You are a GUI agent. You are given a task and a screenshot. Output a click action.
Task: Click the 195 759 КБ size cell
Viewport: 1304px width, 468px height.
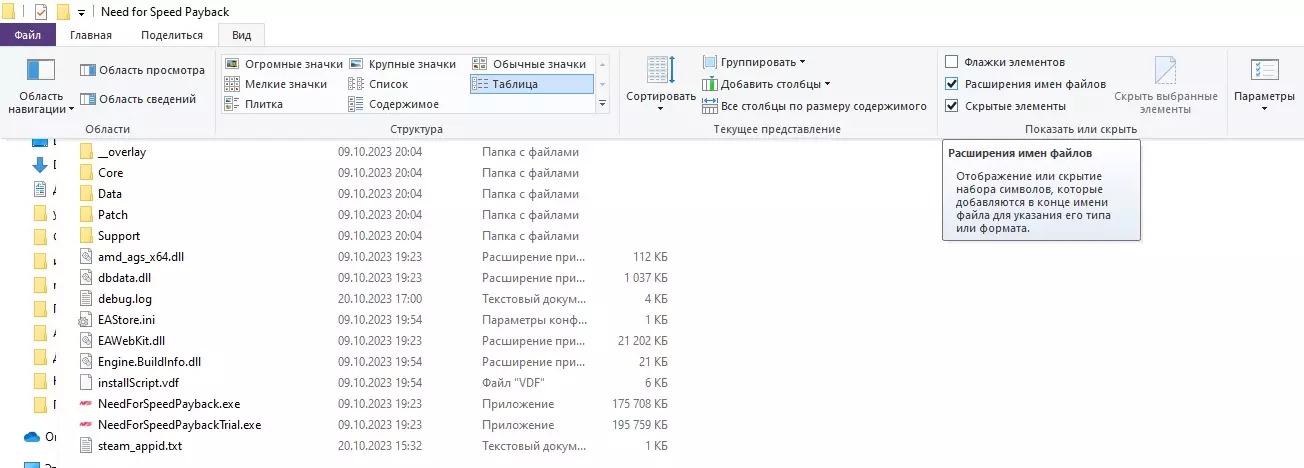point(639,425)
